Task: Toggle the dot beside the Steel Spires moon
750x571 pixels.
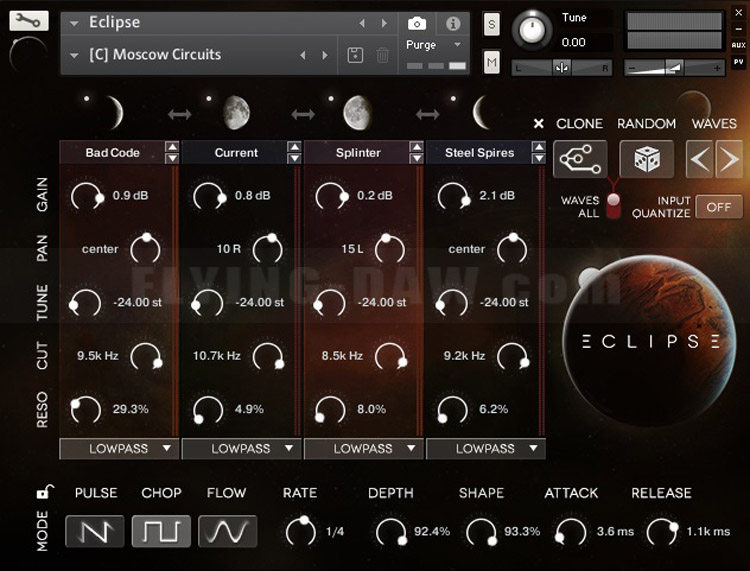Action: pos(453,99)
